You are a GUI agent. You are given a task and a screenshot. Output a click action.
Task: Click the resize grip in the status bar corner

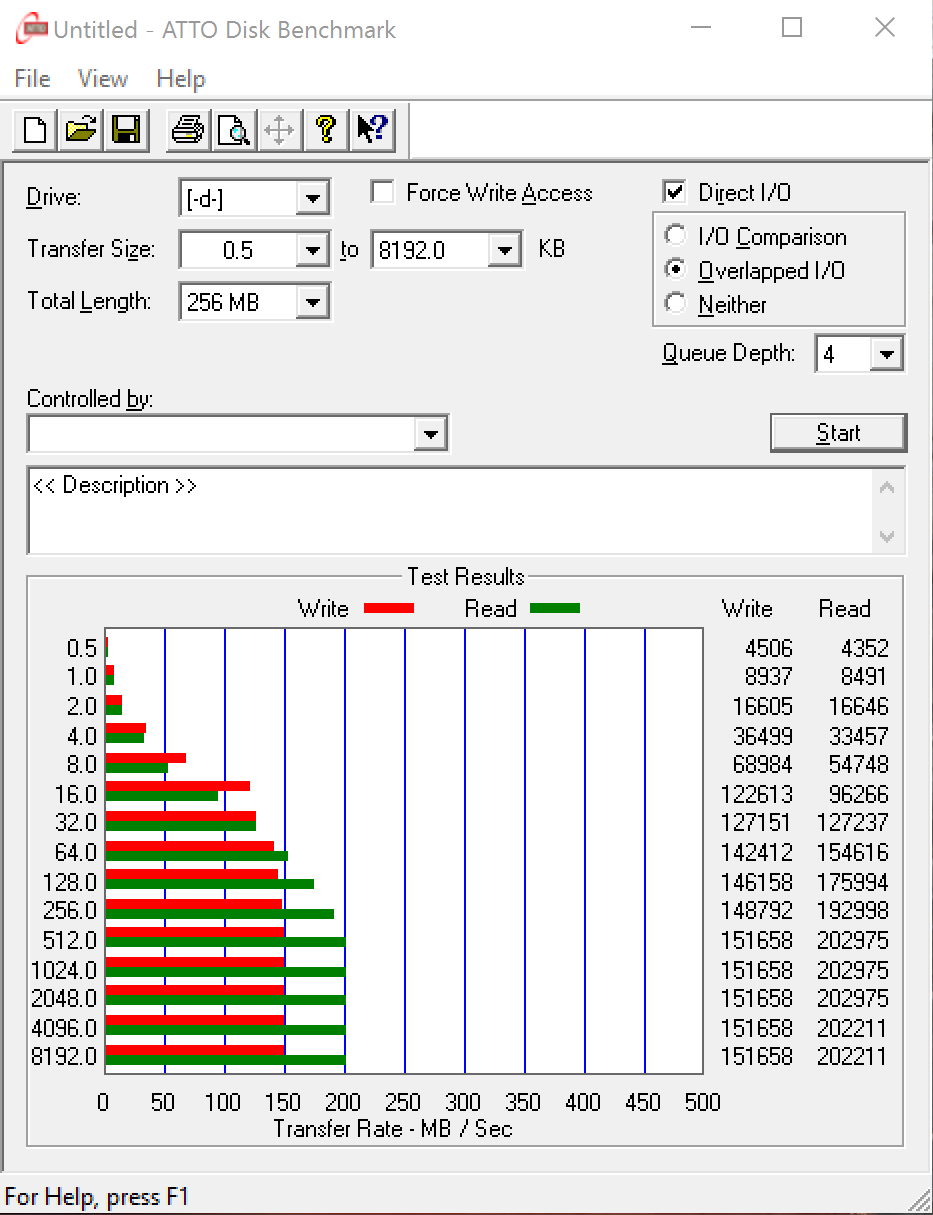919,1200
